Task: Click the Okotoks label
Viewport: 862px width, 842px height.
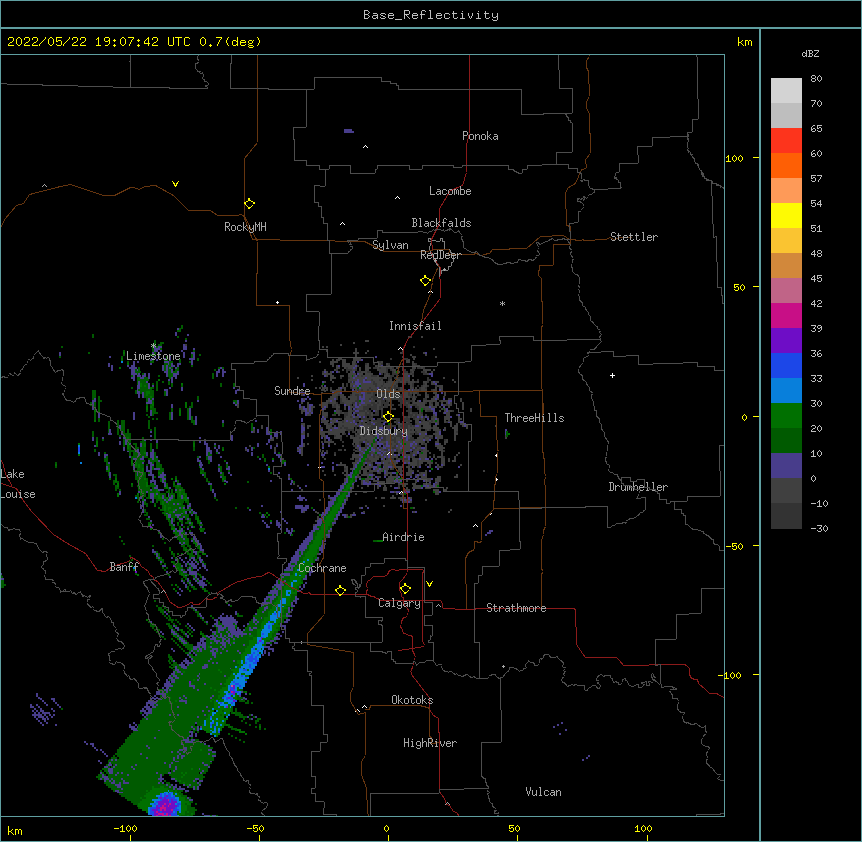Action: click(412, 700)
